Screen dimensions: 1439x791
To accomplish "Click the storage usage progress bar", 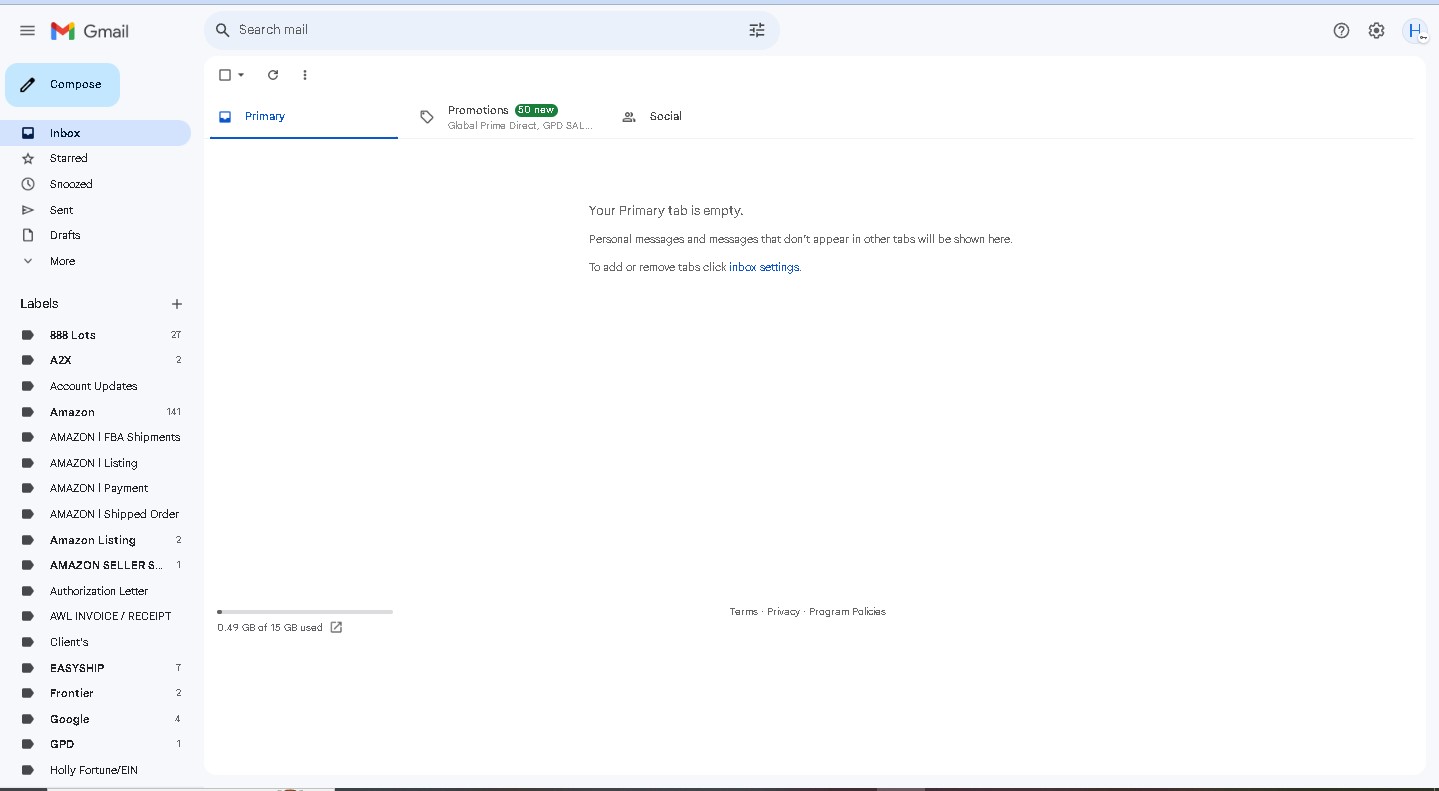I will 305,612.
